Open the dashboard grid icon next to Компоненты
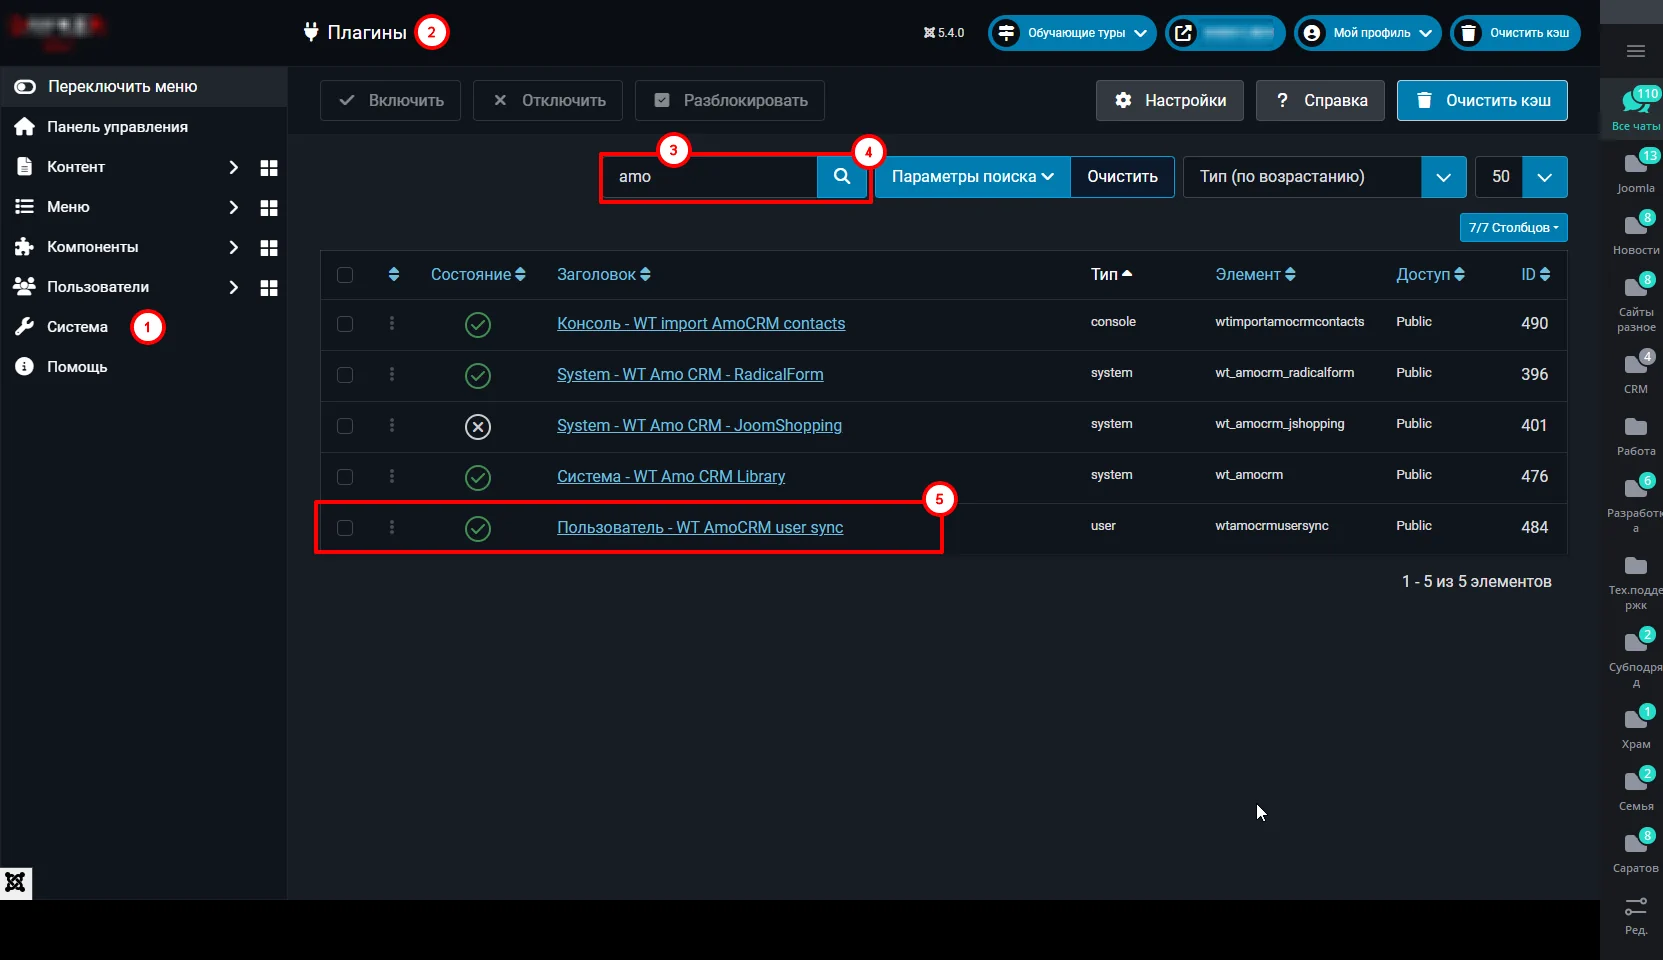This screenshot has width=1663, height=960. tap(269, 247)
